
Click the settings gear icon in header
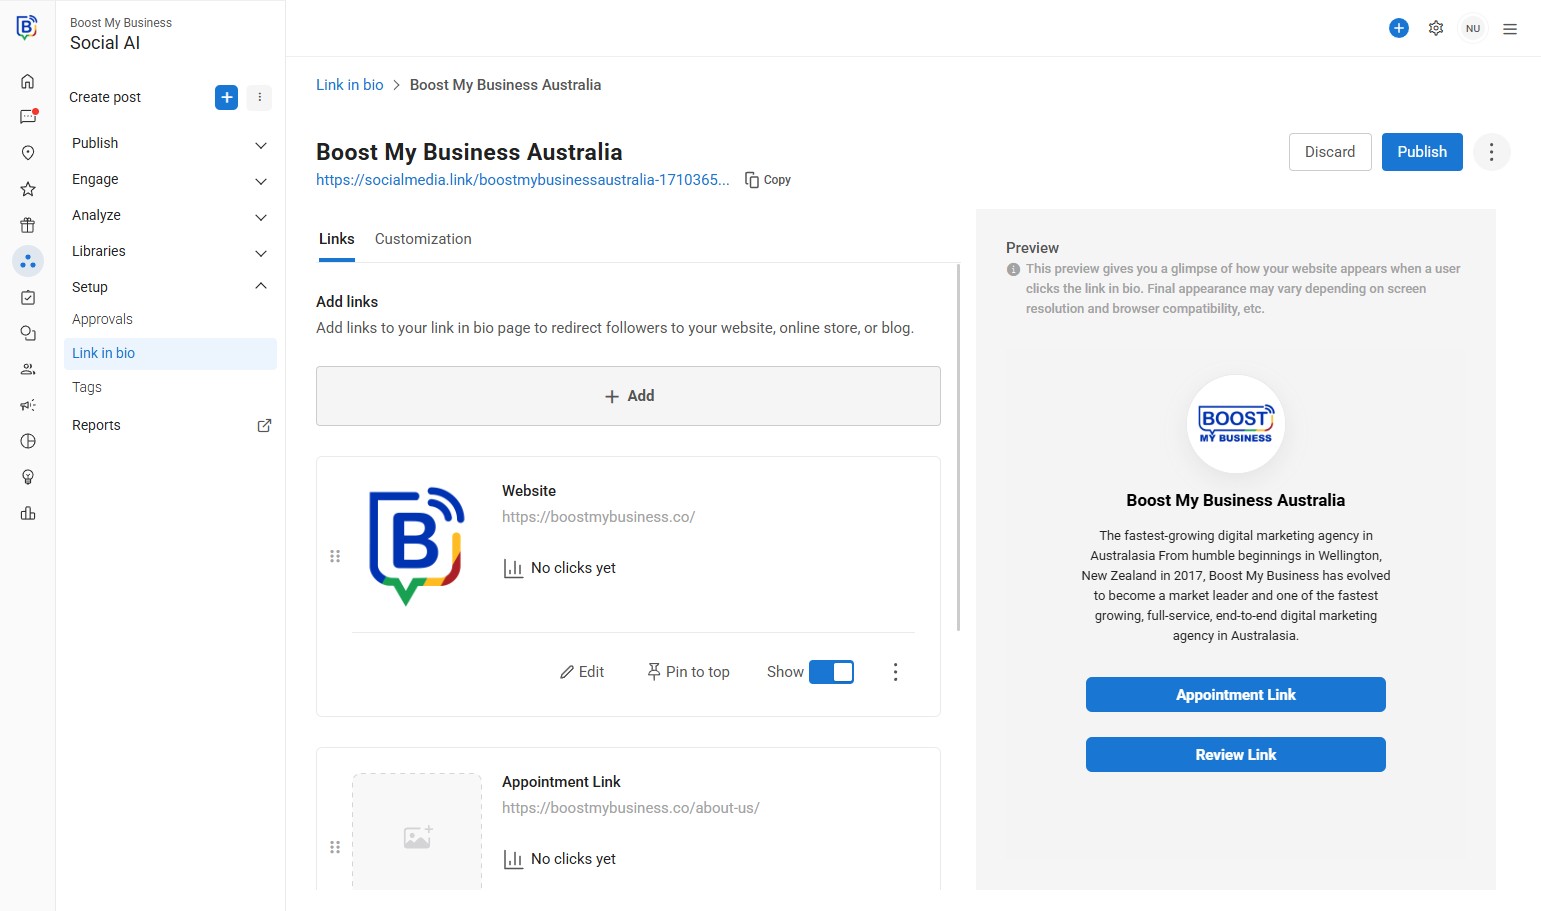click(x=1436, y=28)
